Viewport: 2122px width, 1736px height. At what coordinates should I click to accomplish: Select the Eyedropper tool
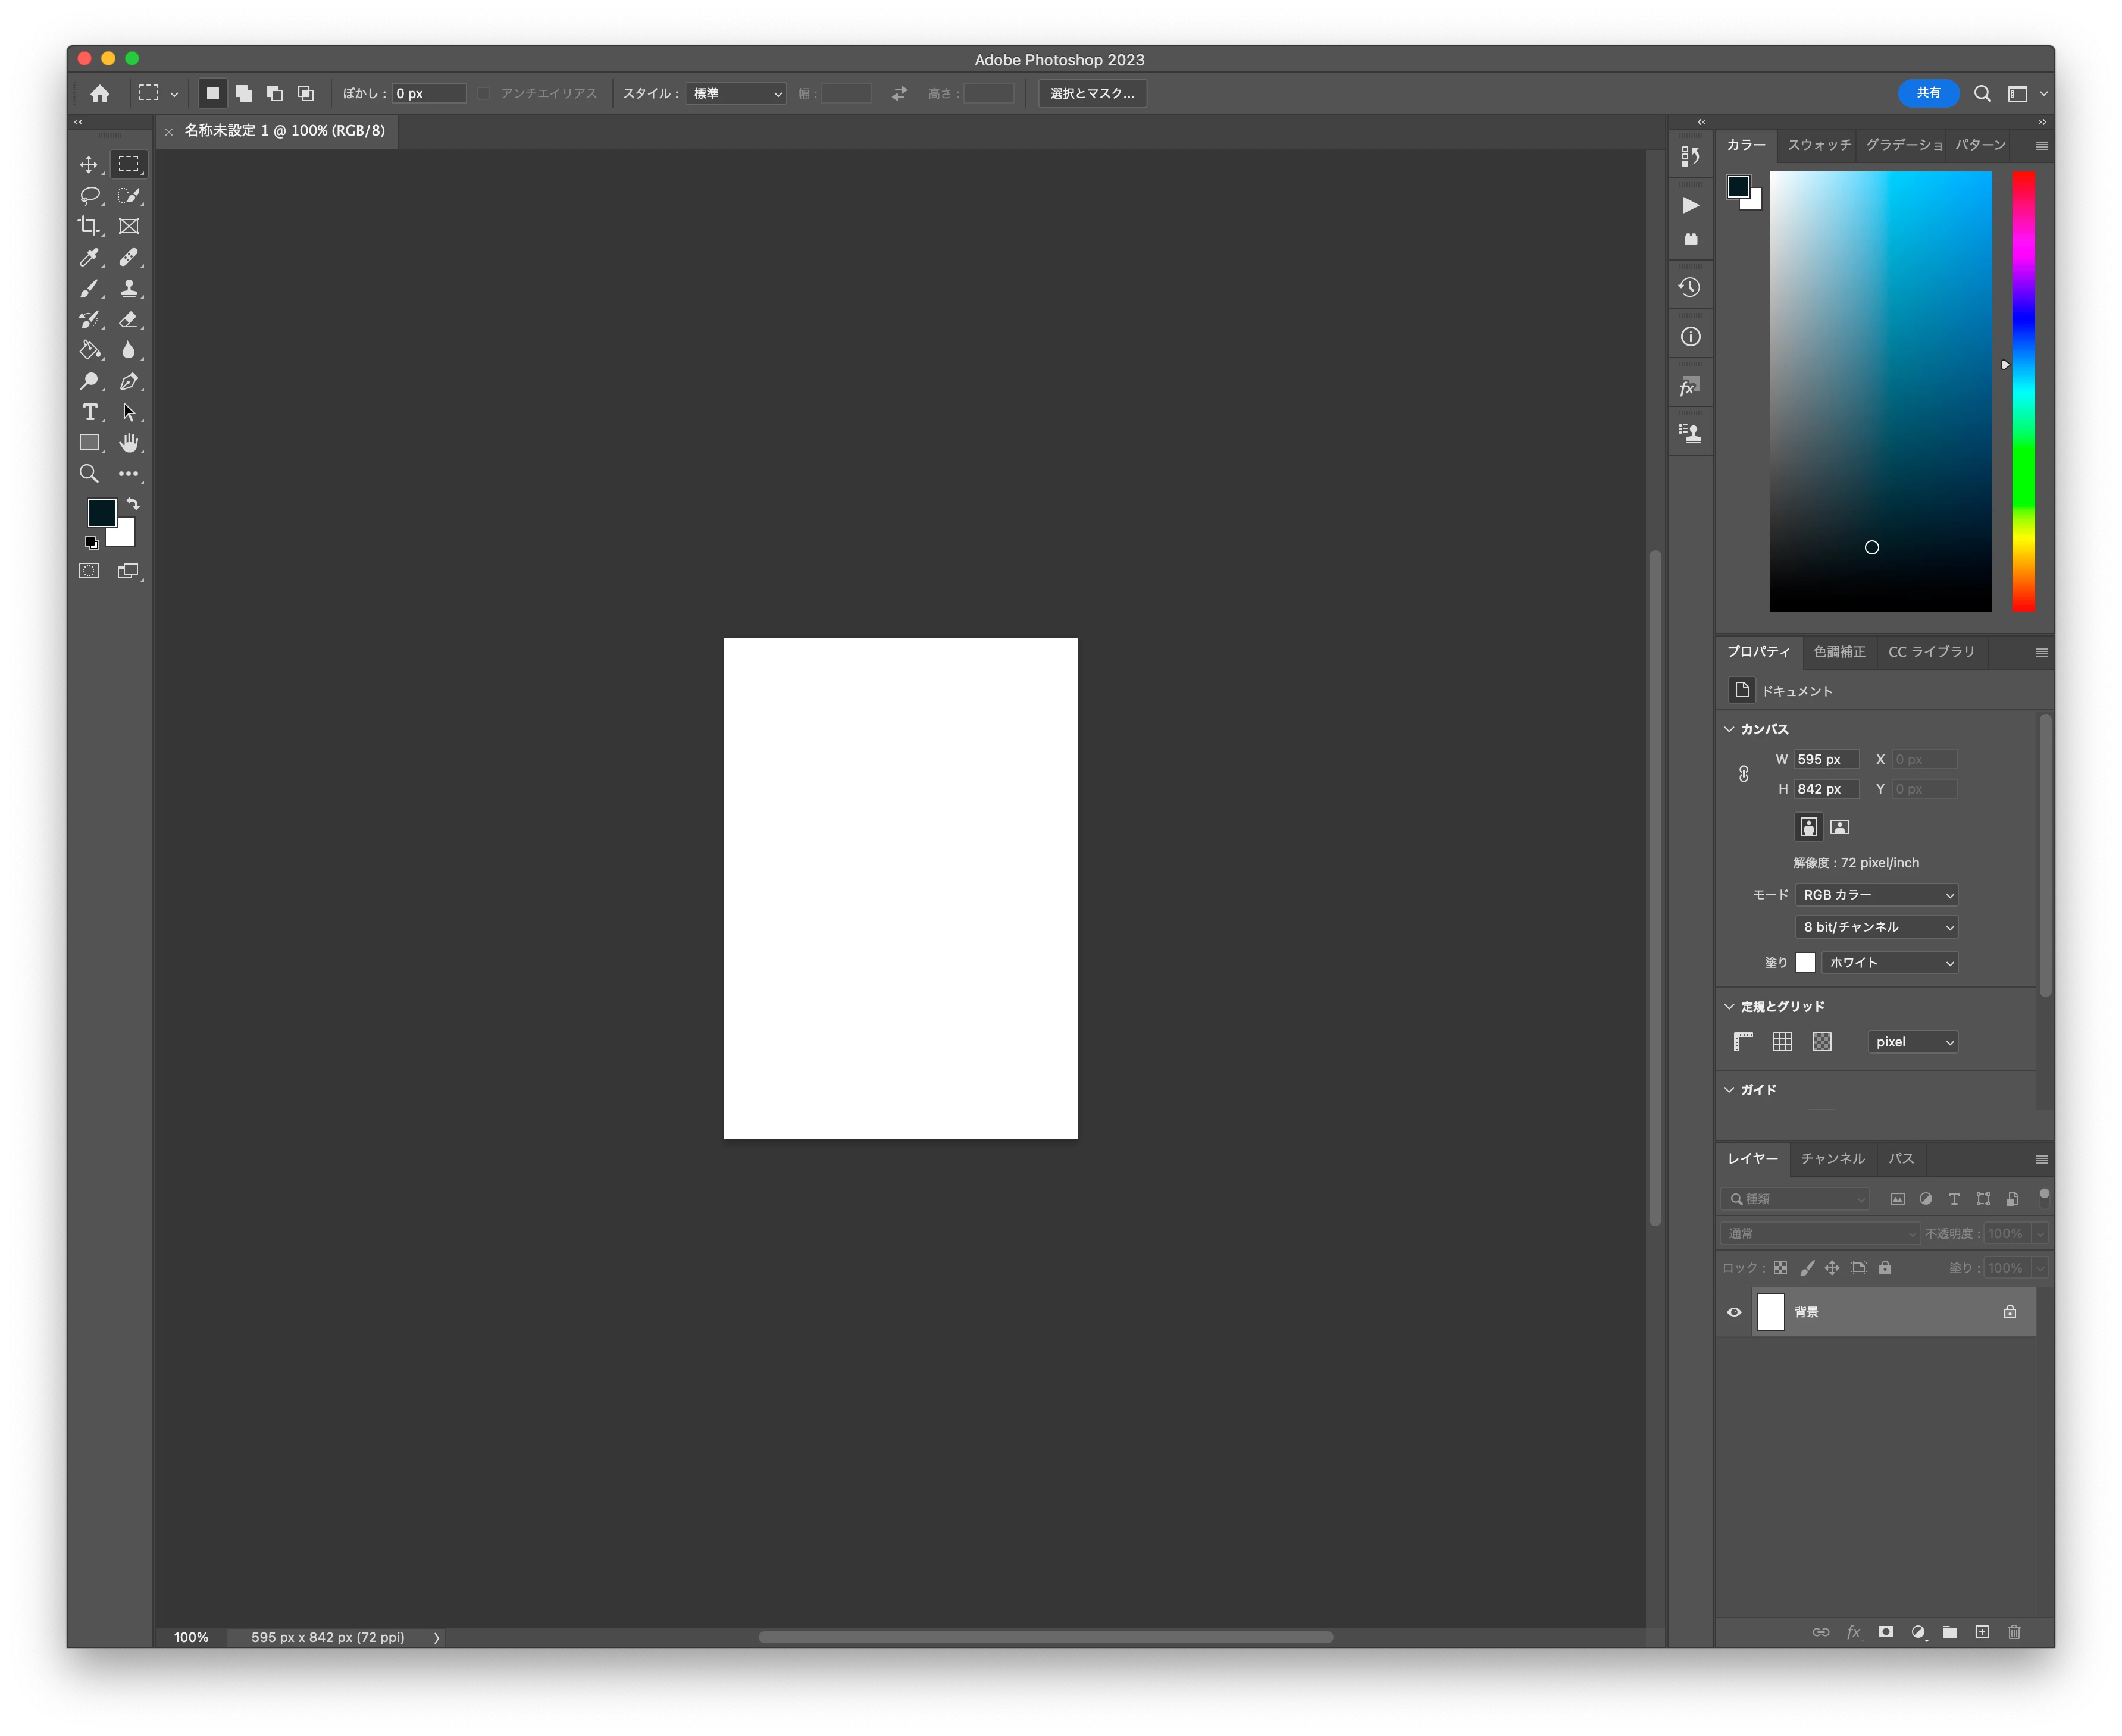tap(89, 258)
